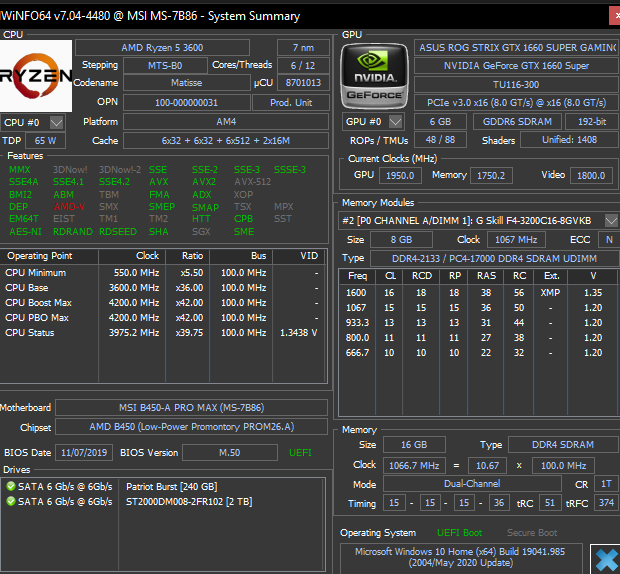The image size is (620, 574).
Task: Select the CPU Minimum row
Action: (x=163, y=273)
